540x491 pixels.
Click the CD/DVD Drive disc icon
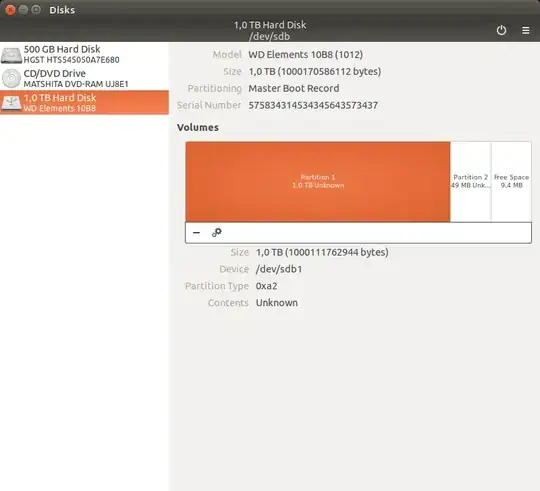(11, 79)
